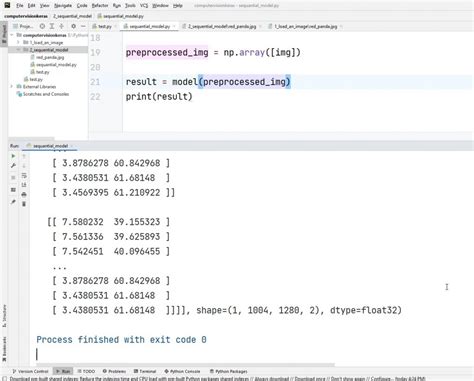The width and height of the screenshot is (474, 381).
Task: Click 'Process finished with exit code 0'
Action: pyautogui.click(x=121, y=340)
